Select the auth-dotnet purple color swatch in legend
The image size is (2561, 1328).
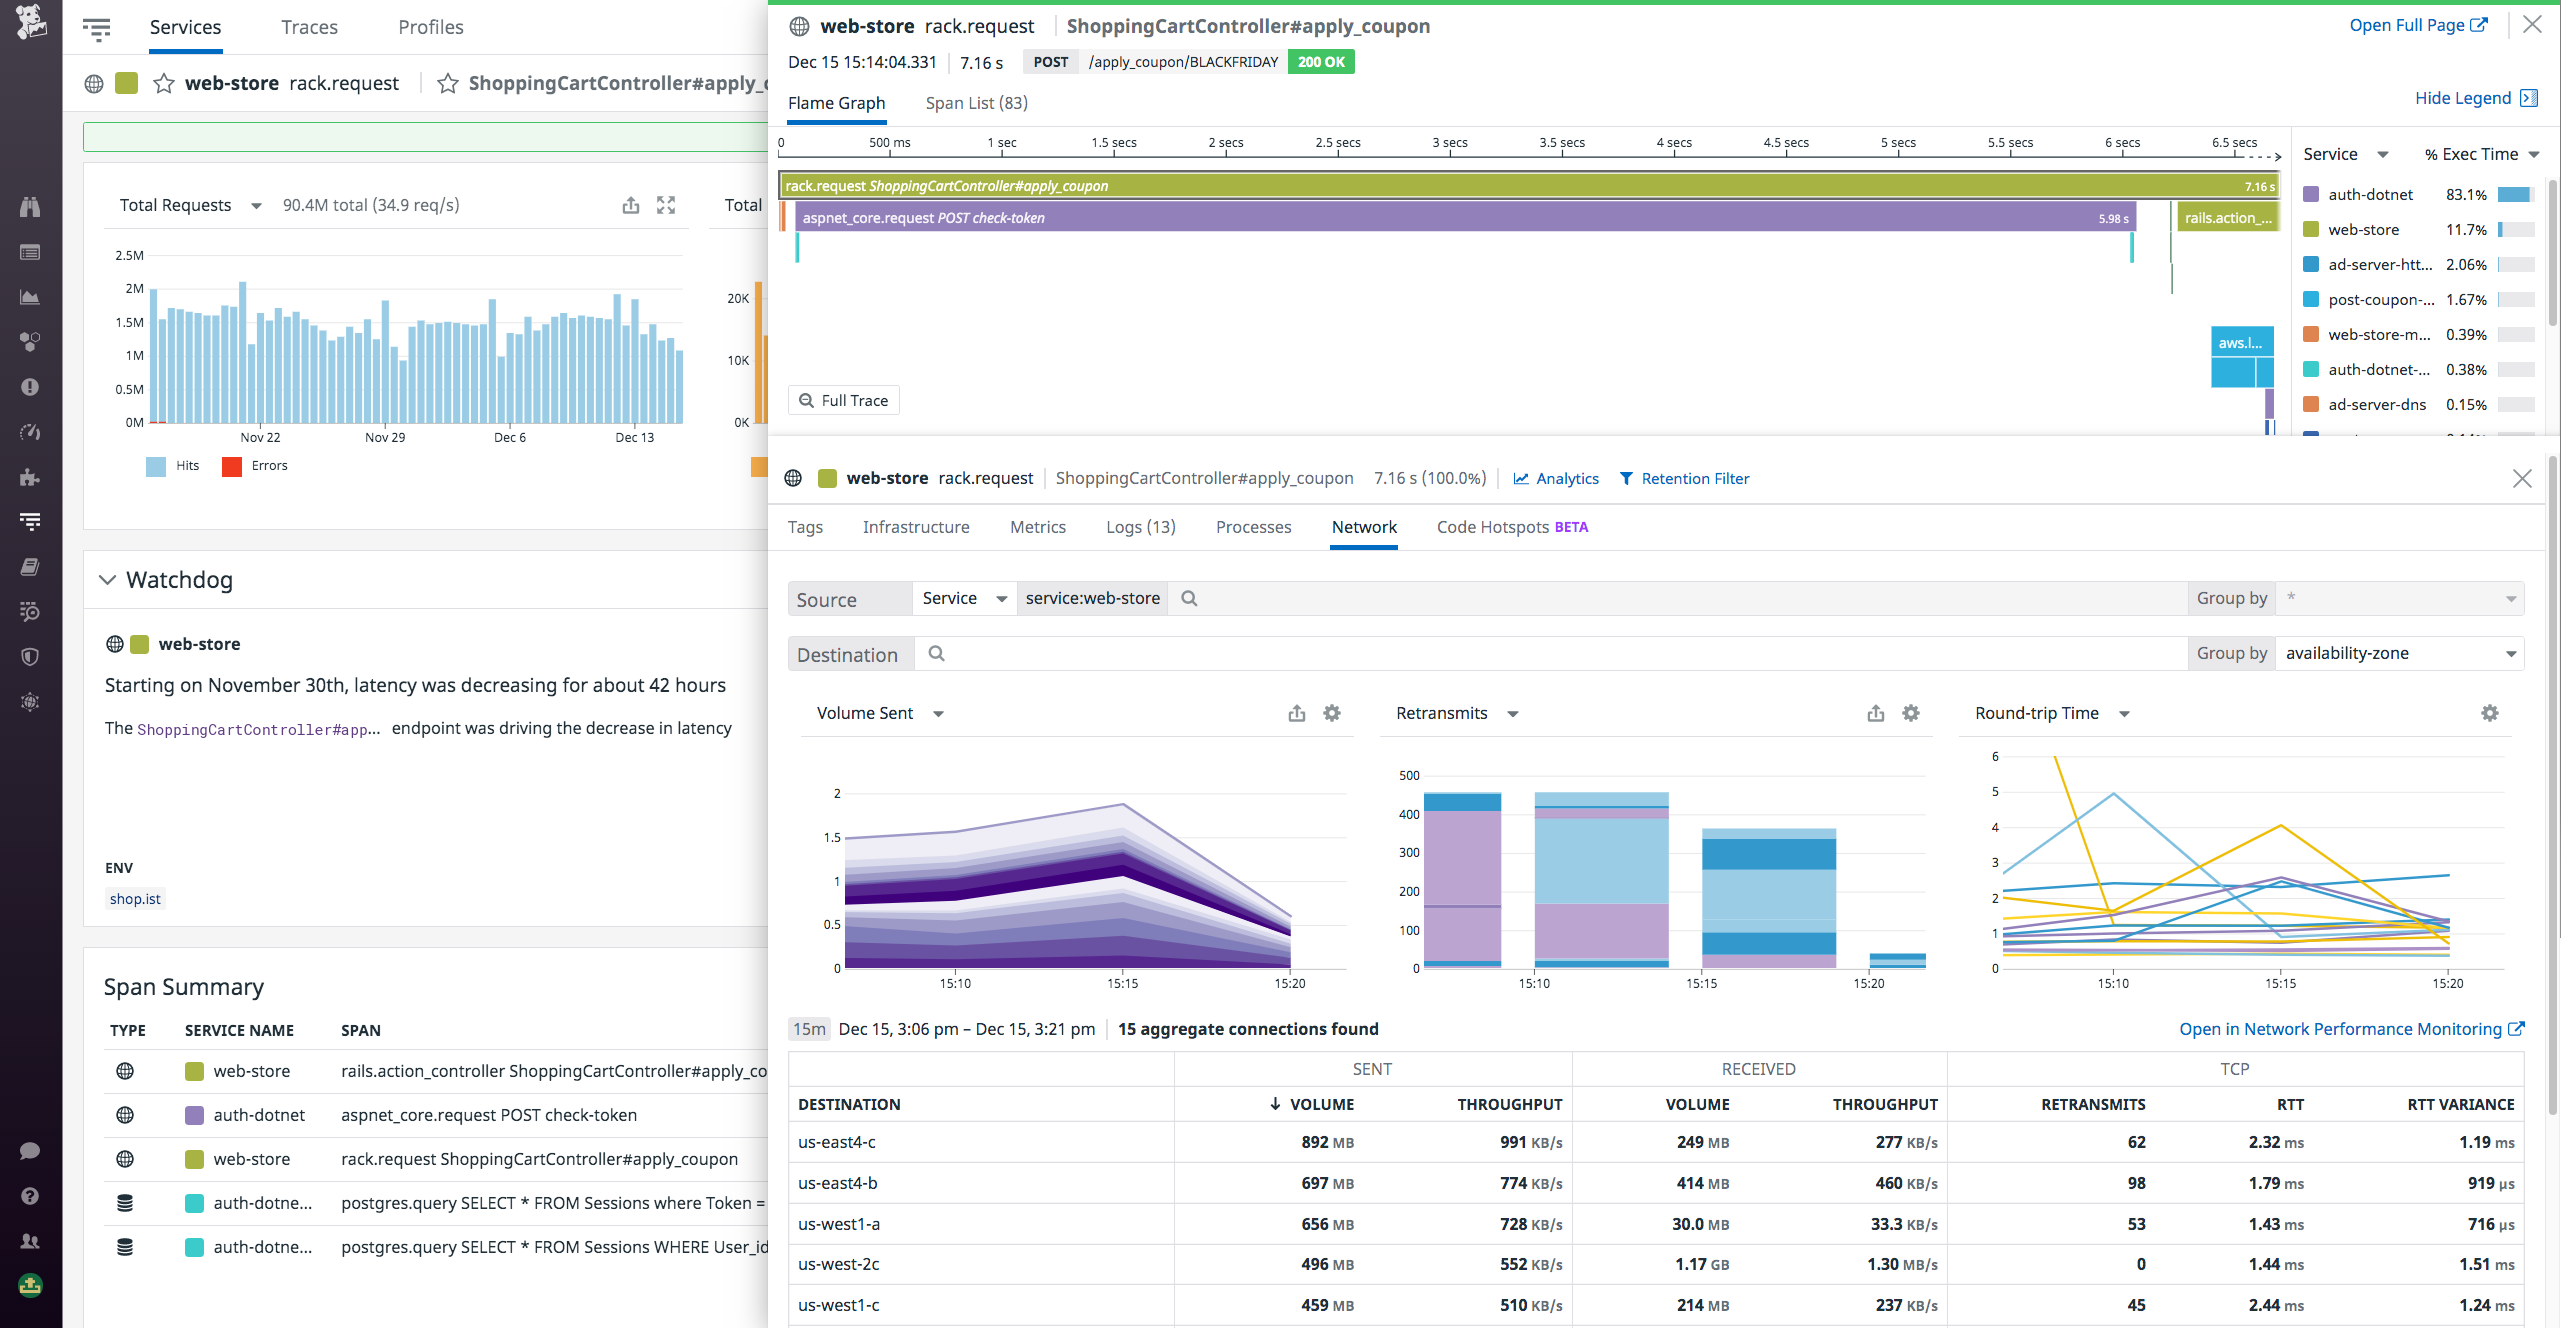pyautogui.click(x=2309, y=194)
